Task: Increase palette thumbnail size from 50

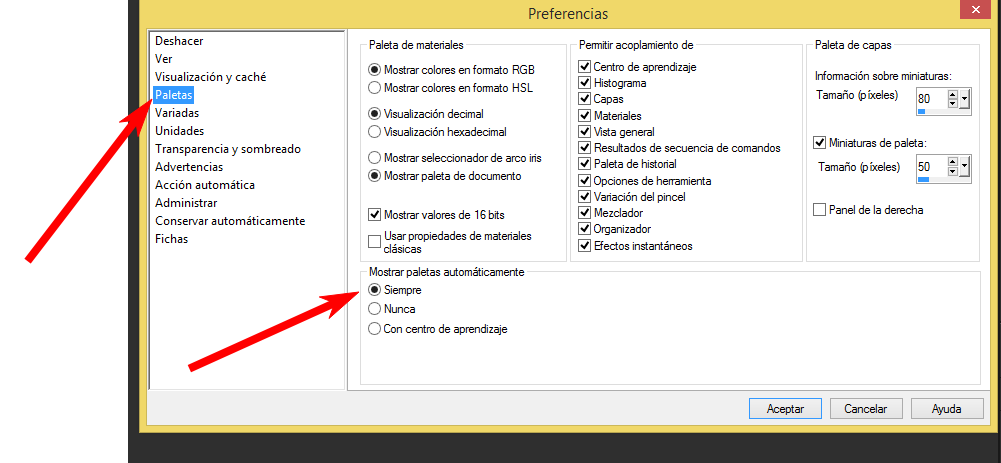Action: tap(952, 163)
